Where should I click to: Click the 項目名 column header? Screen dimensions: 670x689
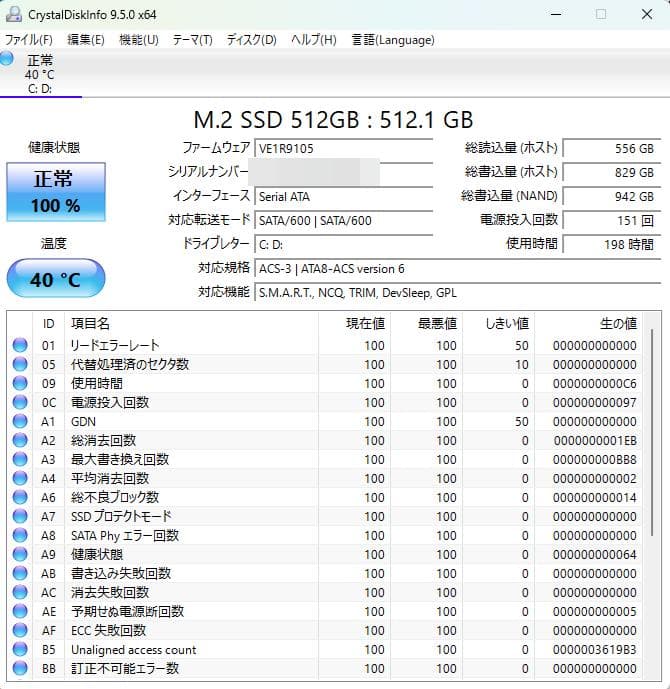(x=192, y=324)
